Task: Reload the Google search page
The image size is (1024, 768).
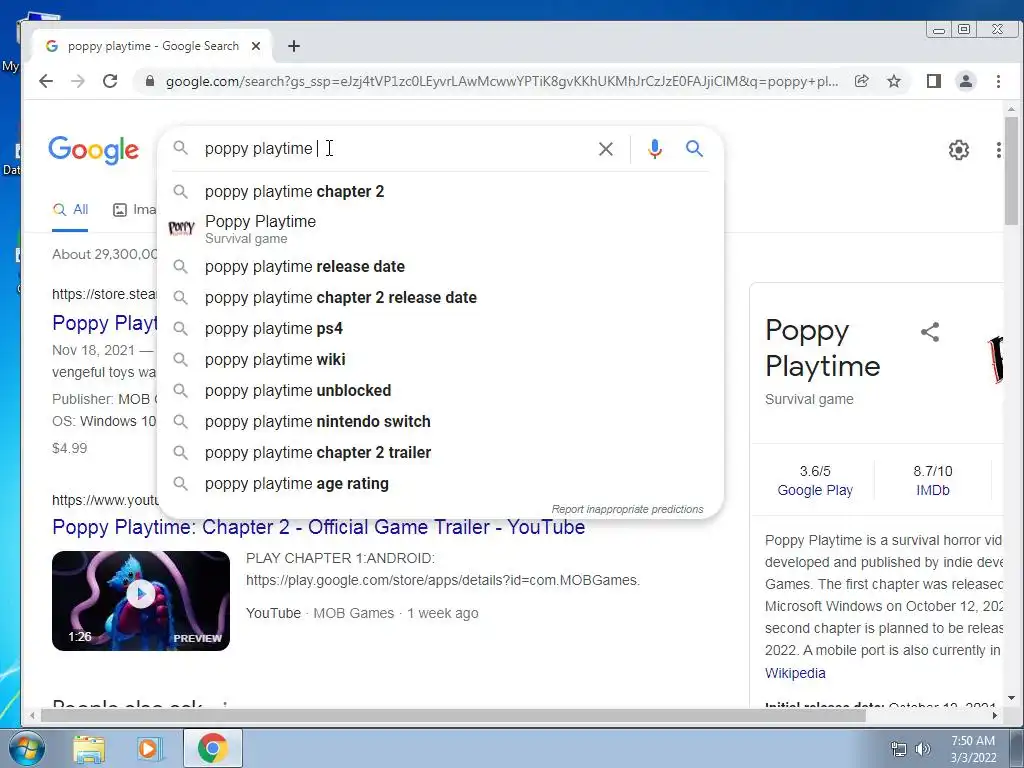Action: tap(110, 81)
